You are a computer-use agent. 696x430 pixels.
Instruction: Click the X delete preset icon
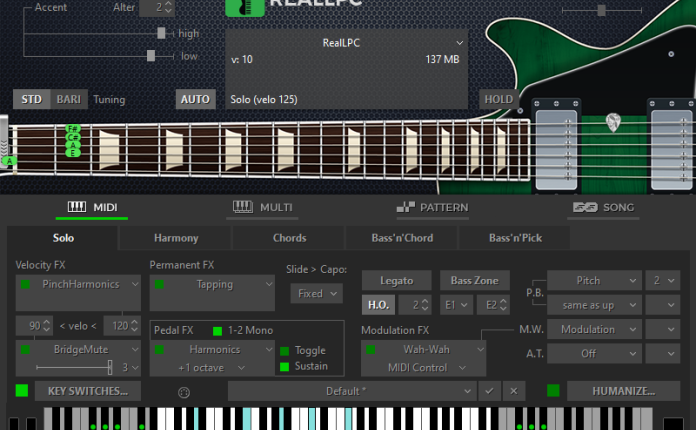coord(514,391)
